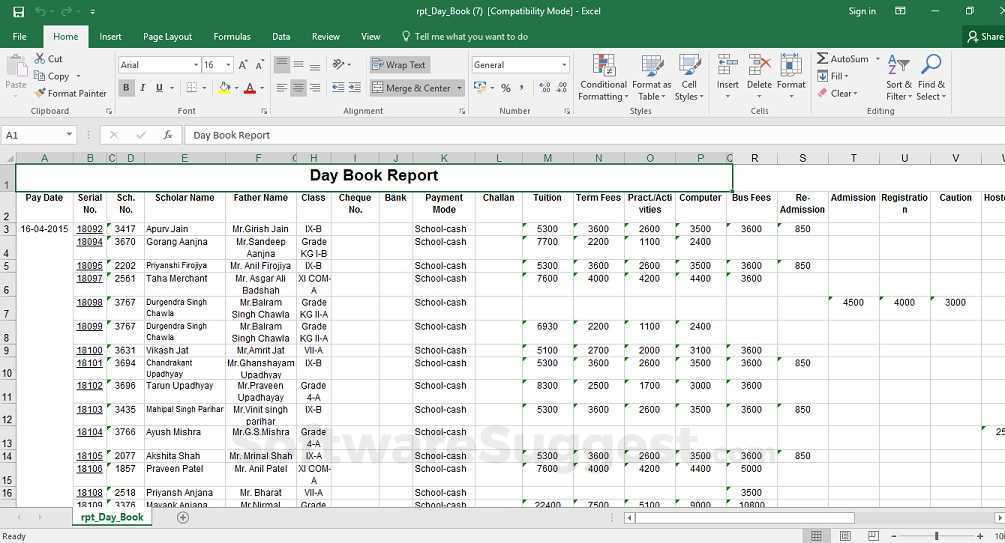
Task: Toggle Wrap Text for the cell
Action: (x=399, y=65)
